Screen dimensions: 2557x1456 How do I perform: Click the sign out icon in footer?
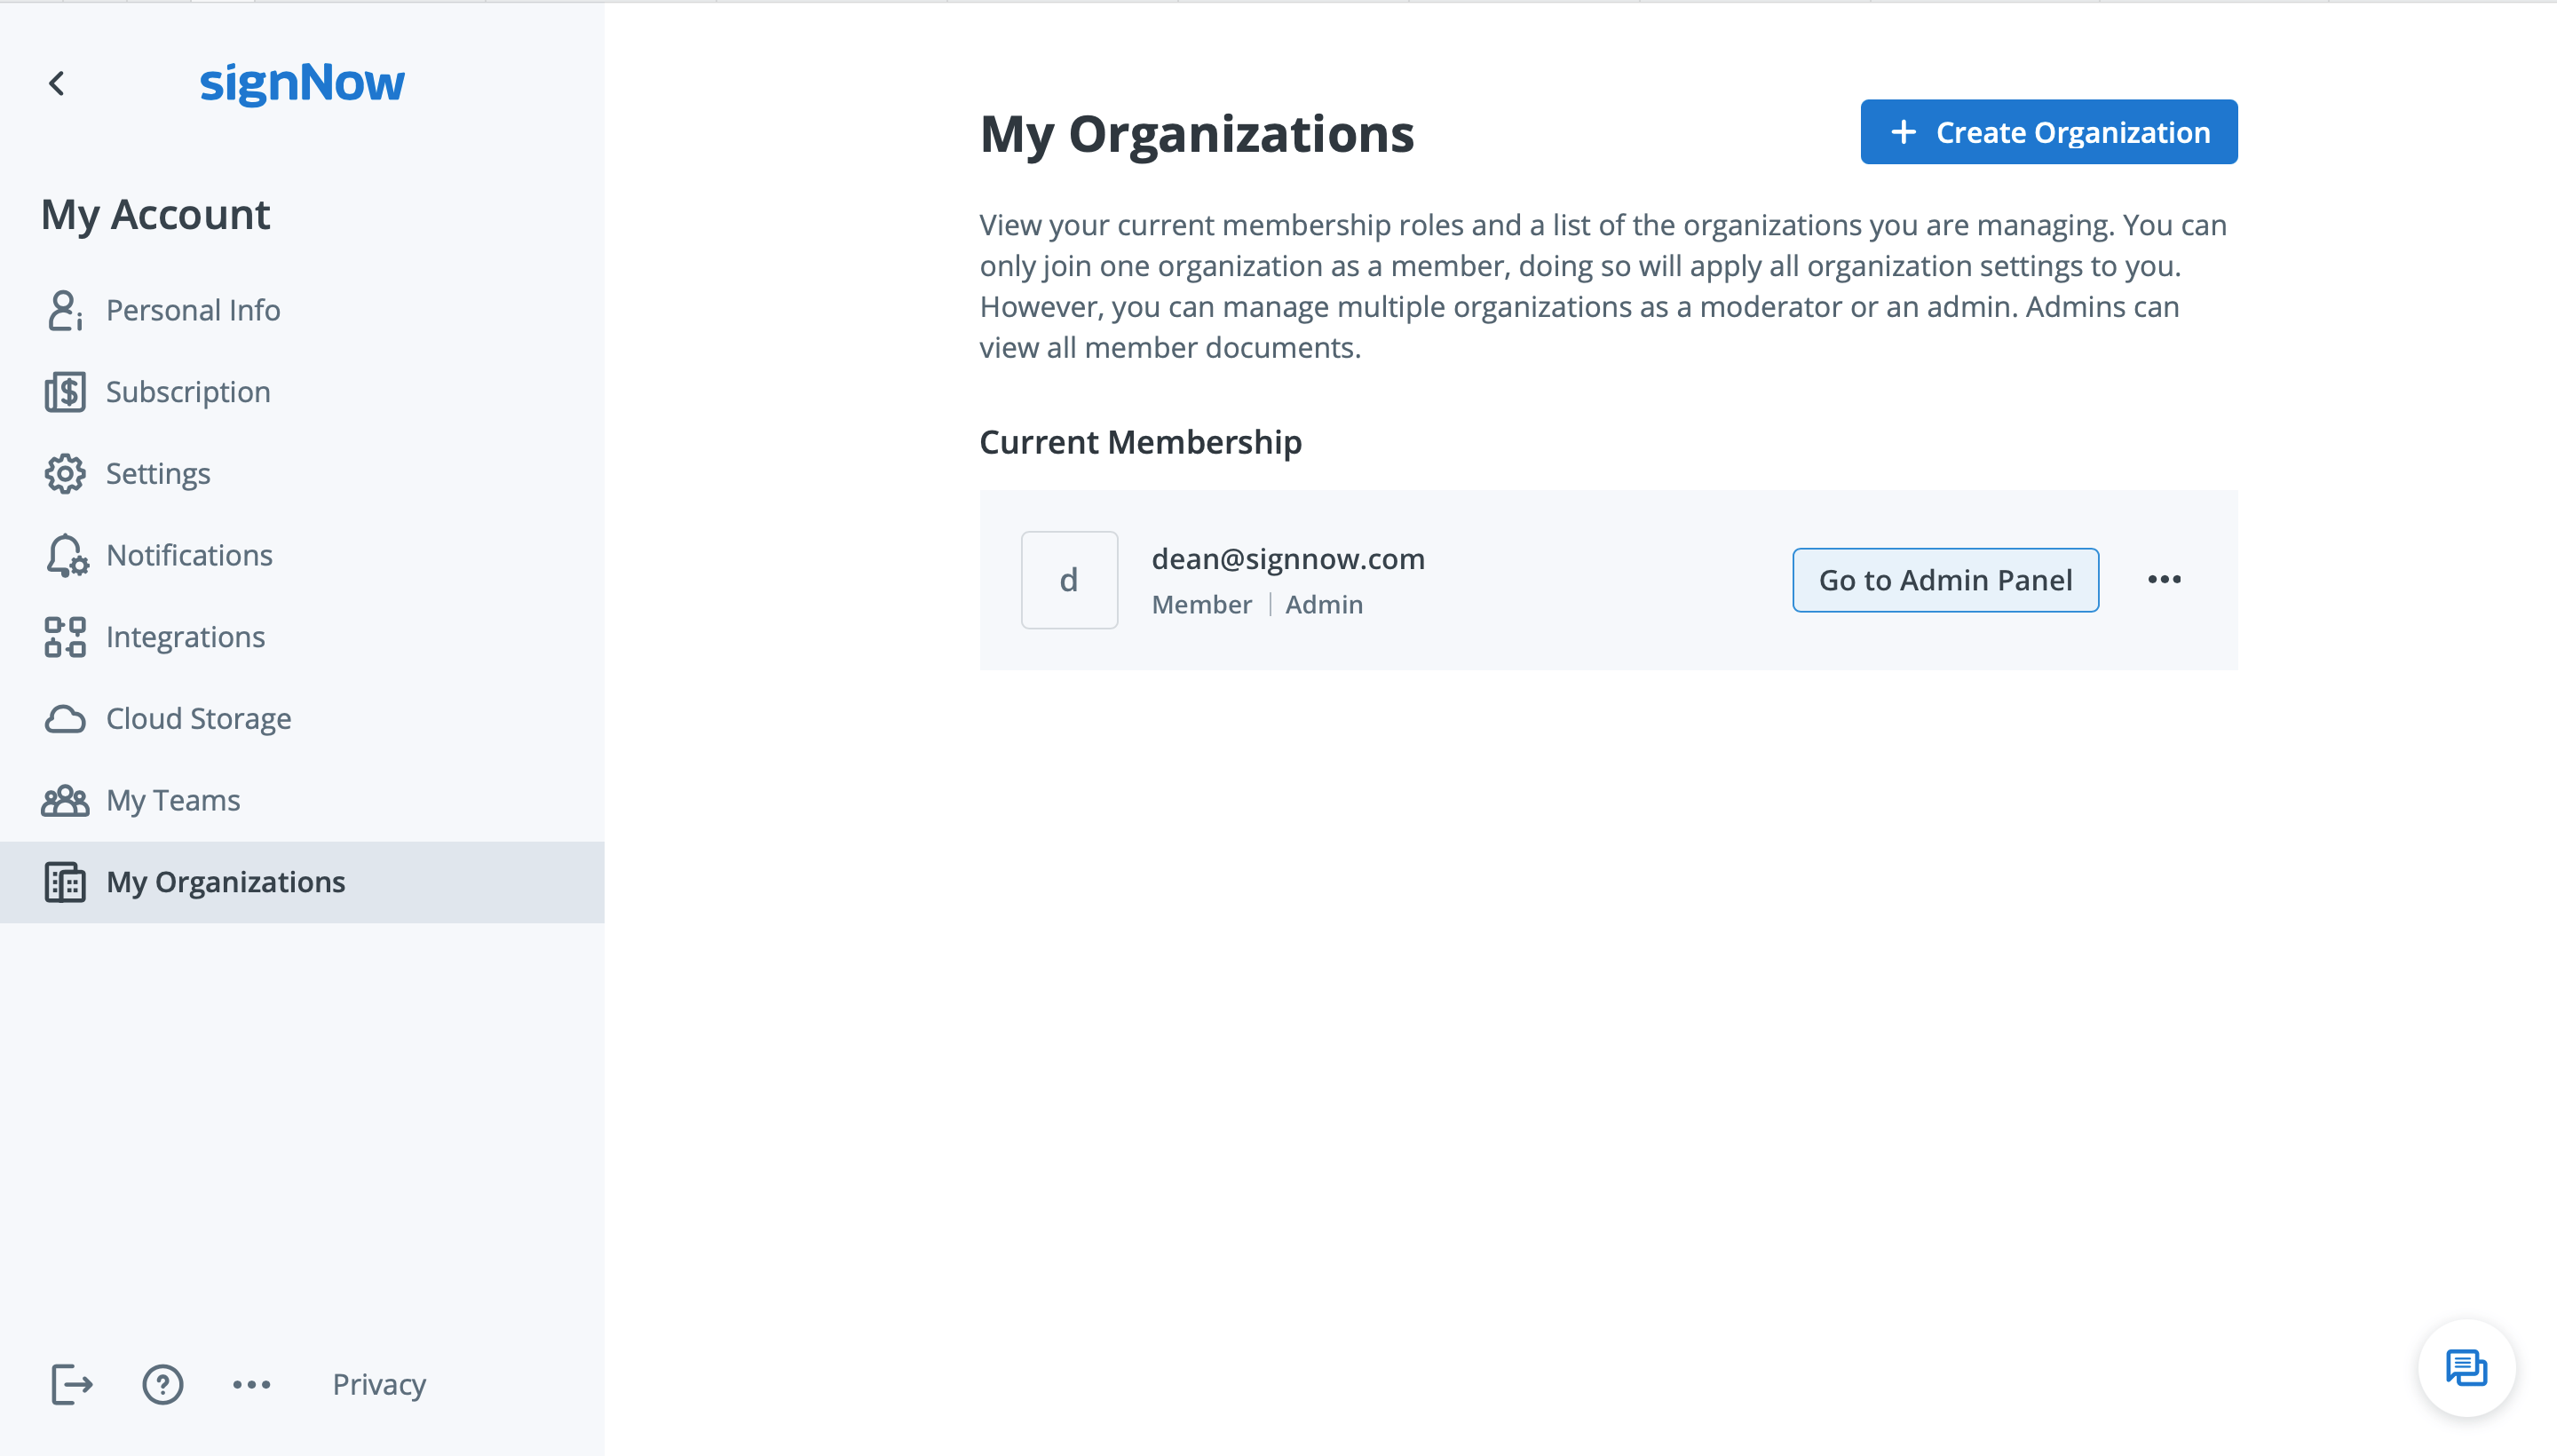(70, 1384)
